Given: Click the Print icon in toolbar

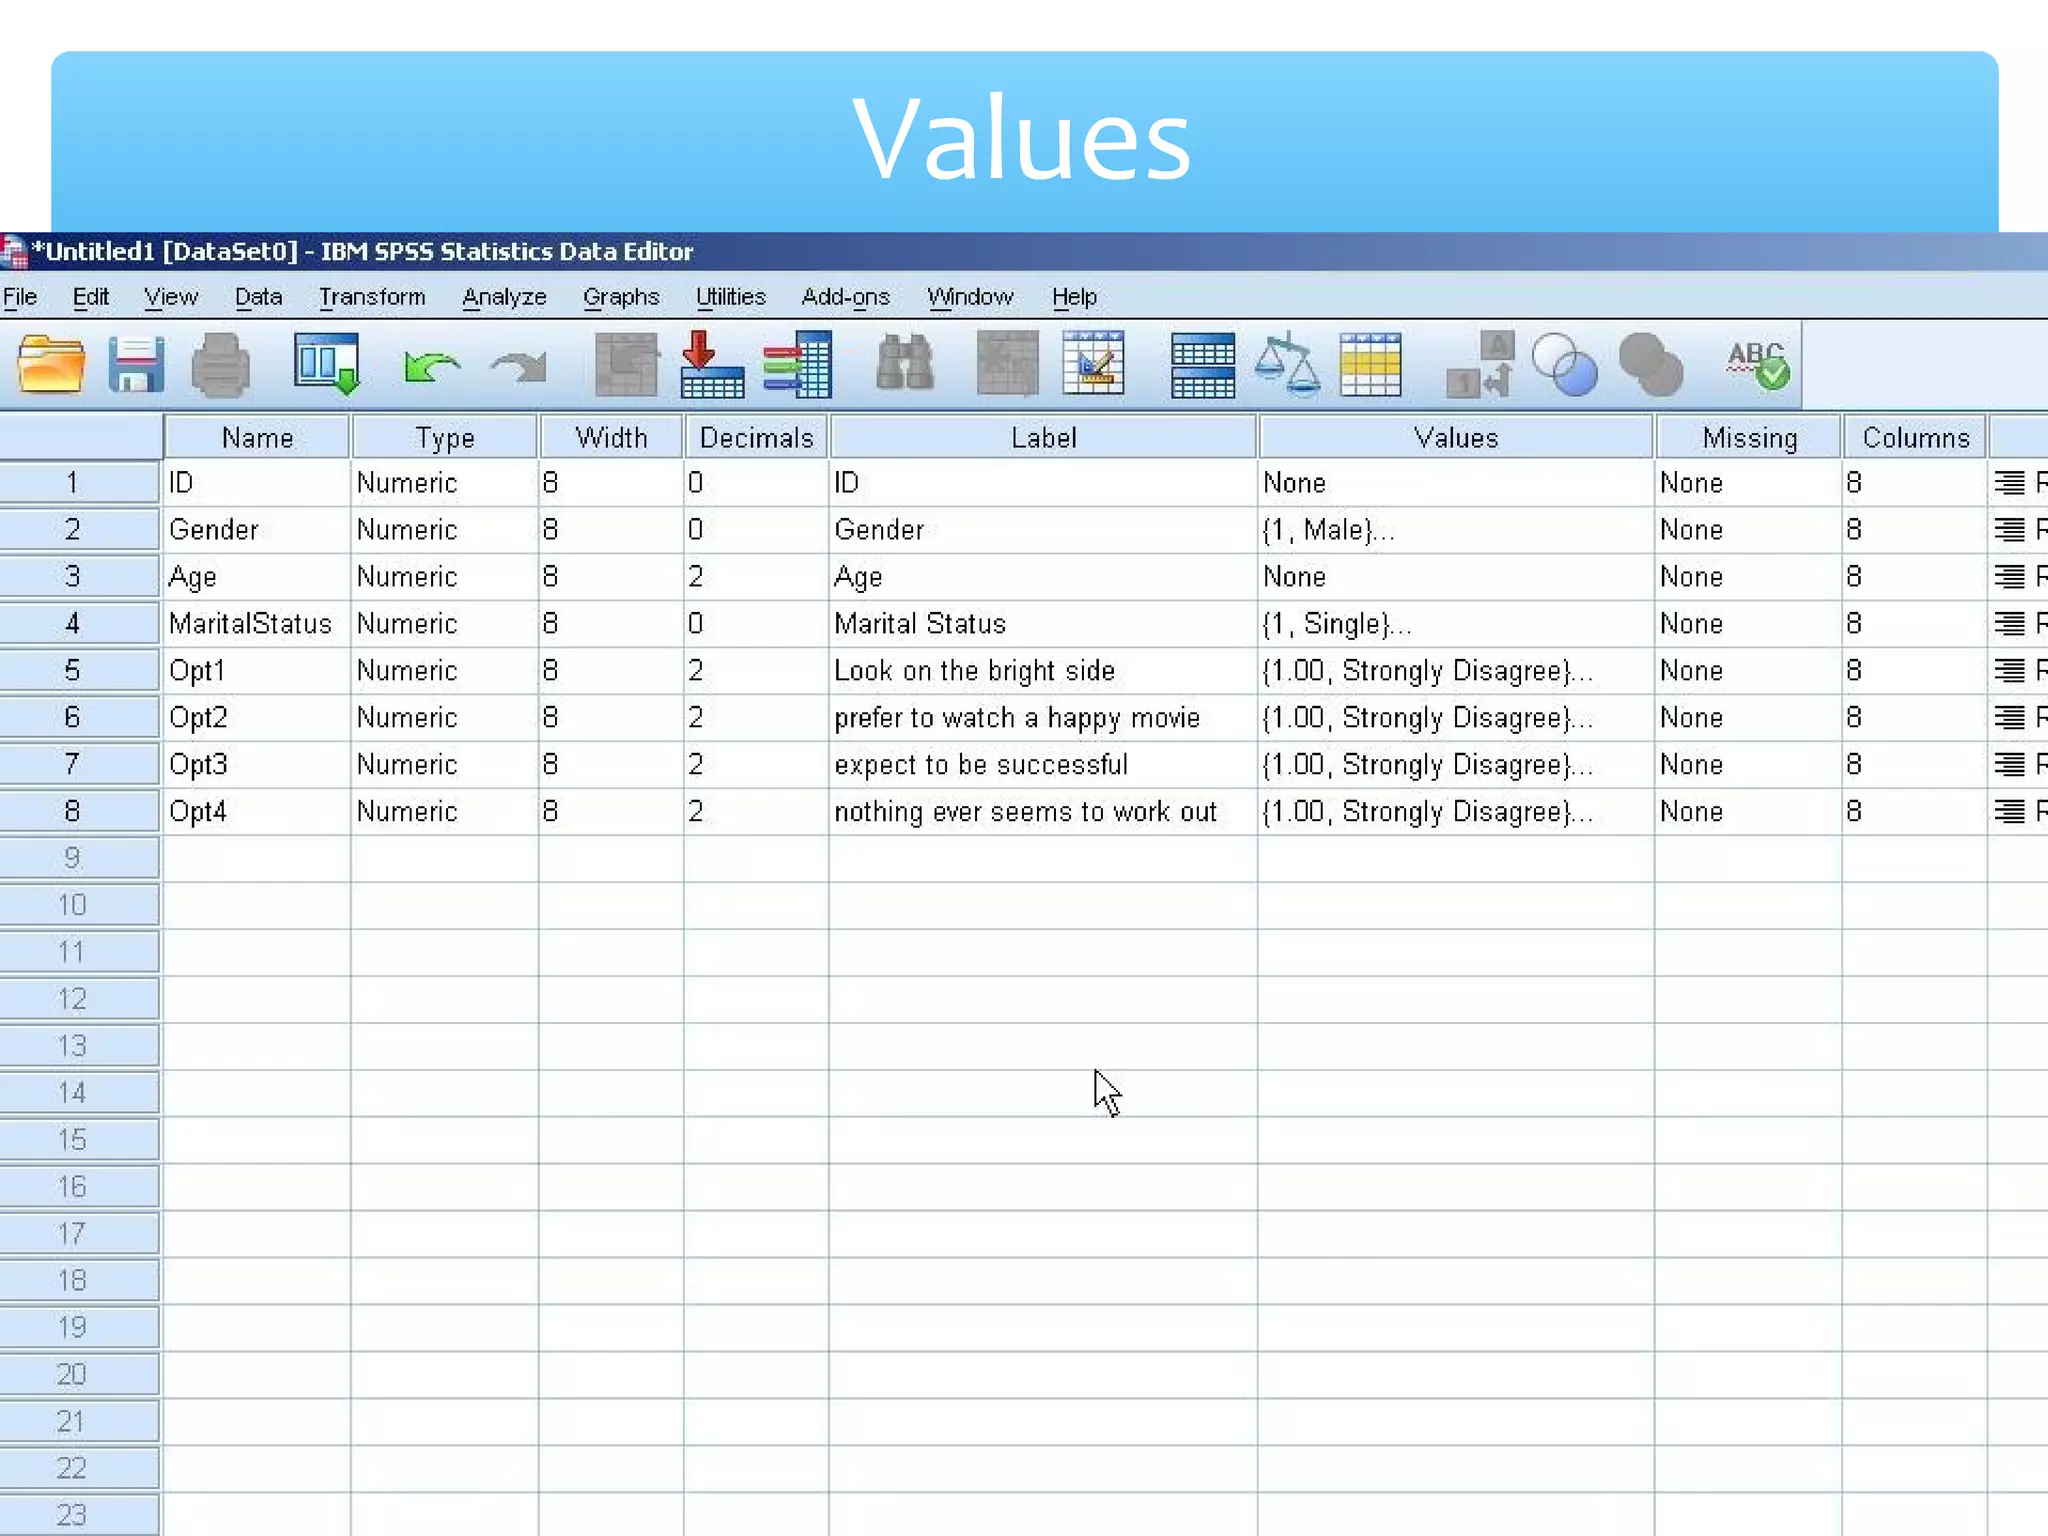Looking at the screenshot, I should (221, 365).
